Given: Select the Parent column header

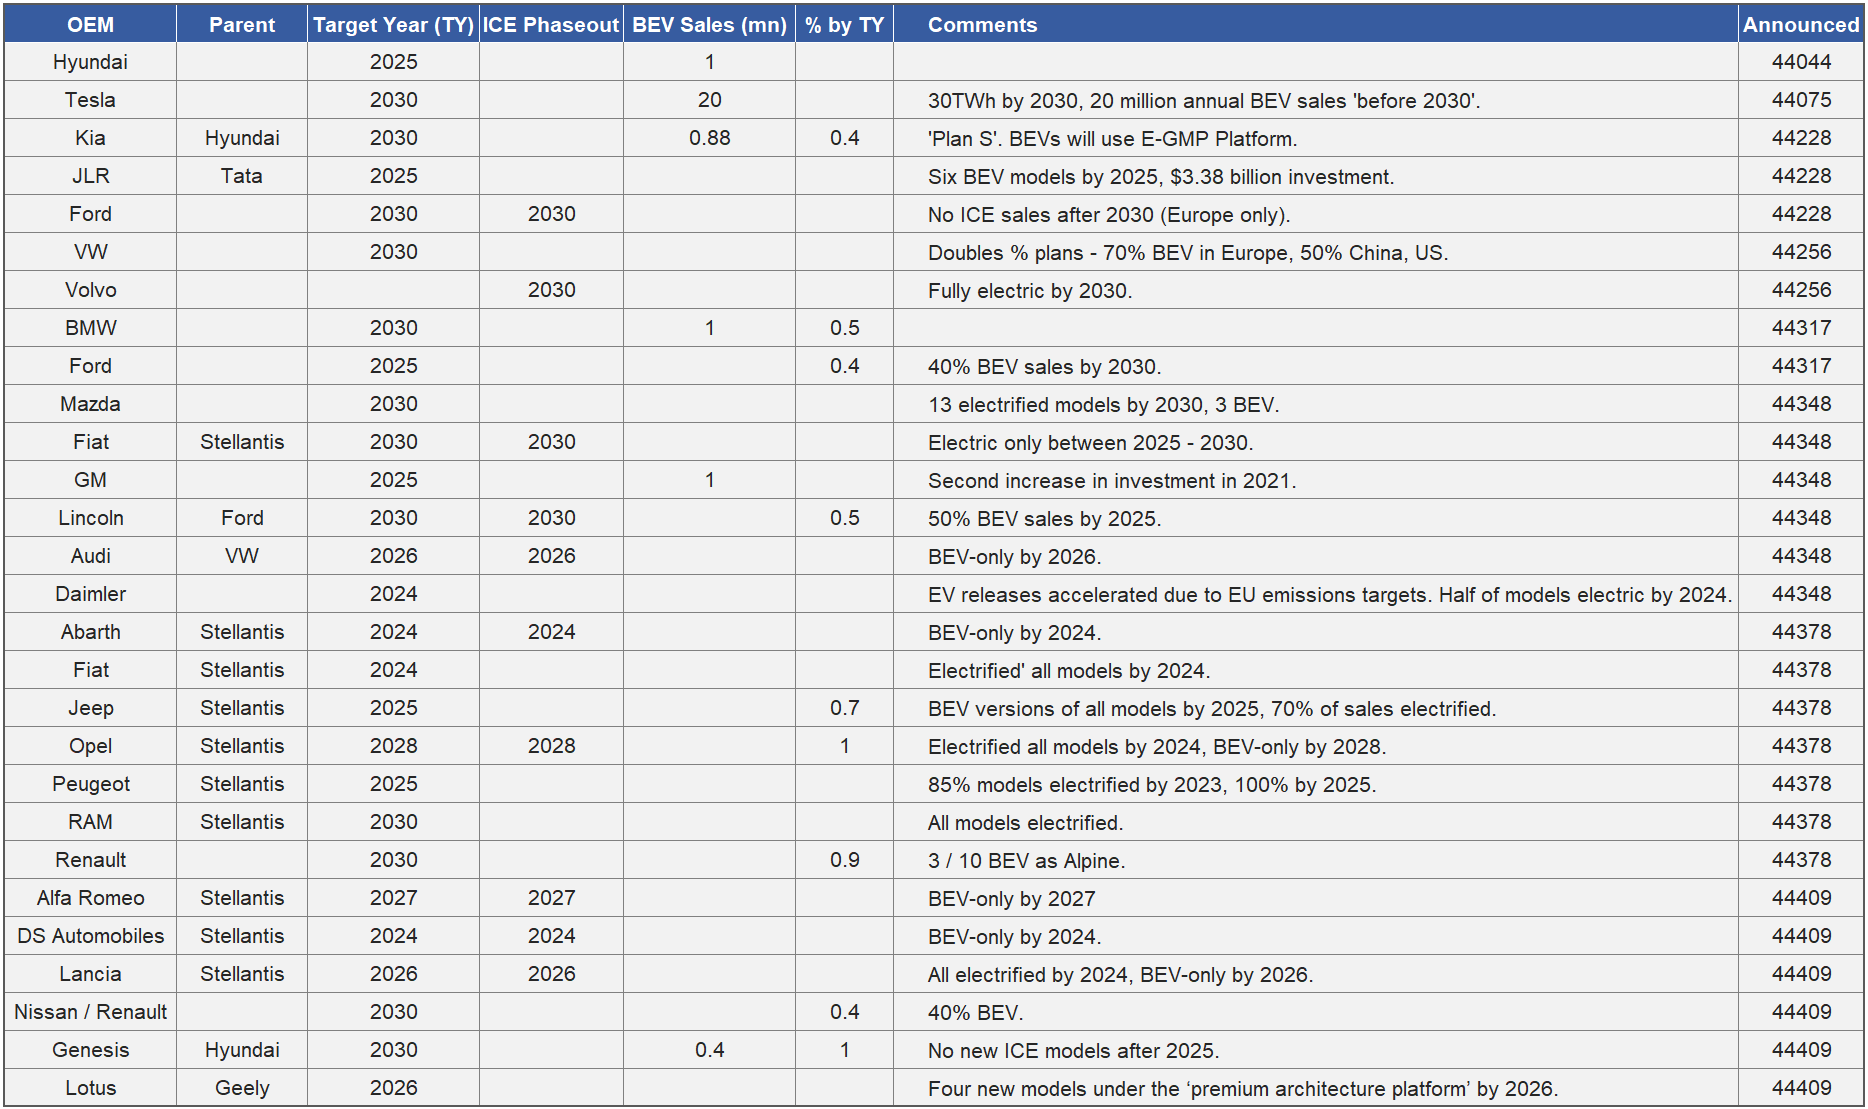Looking at the screenshot, I should point(242,25).
